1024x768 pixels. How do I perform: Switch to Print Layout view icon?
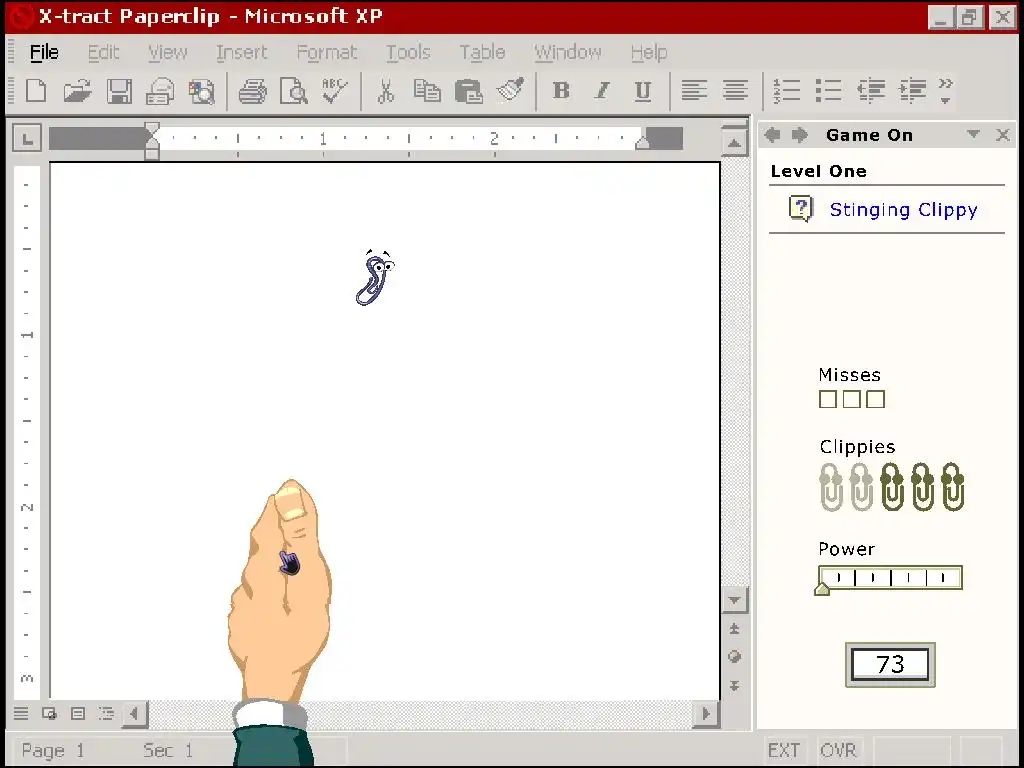[x=78, y=713]
